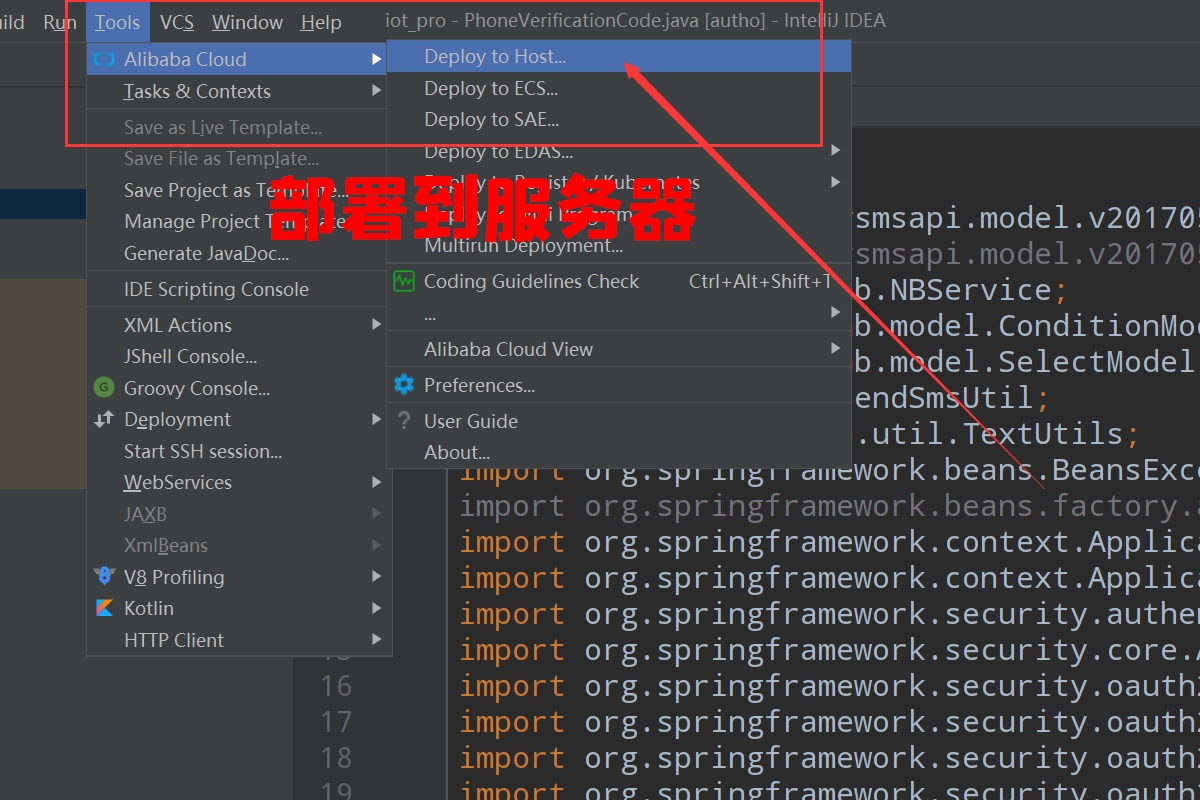This screenshot has height=800, width=1200.
Task: Expand Alibaba Cloud View submenu arrow
Action: [835, 349]
